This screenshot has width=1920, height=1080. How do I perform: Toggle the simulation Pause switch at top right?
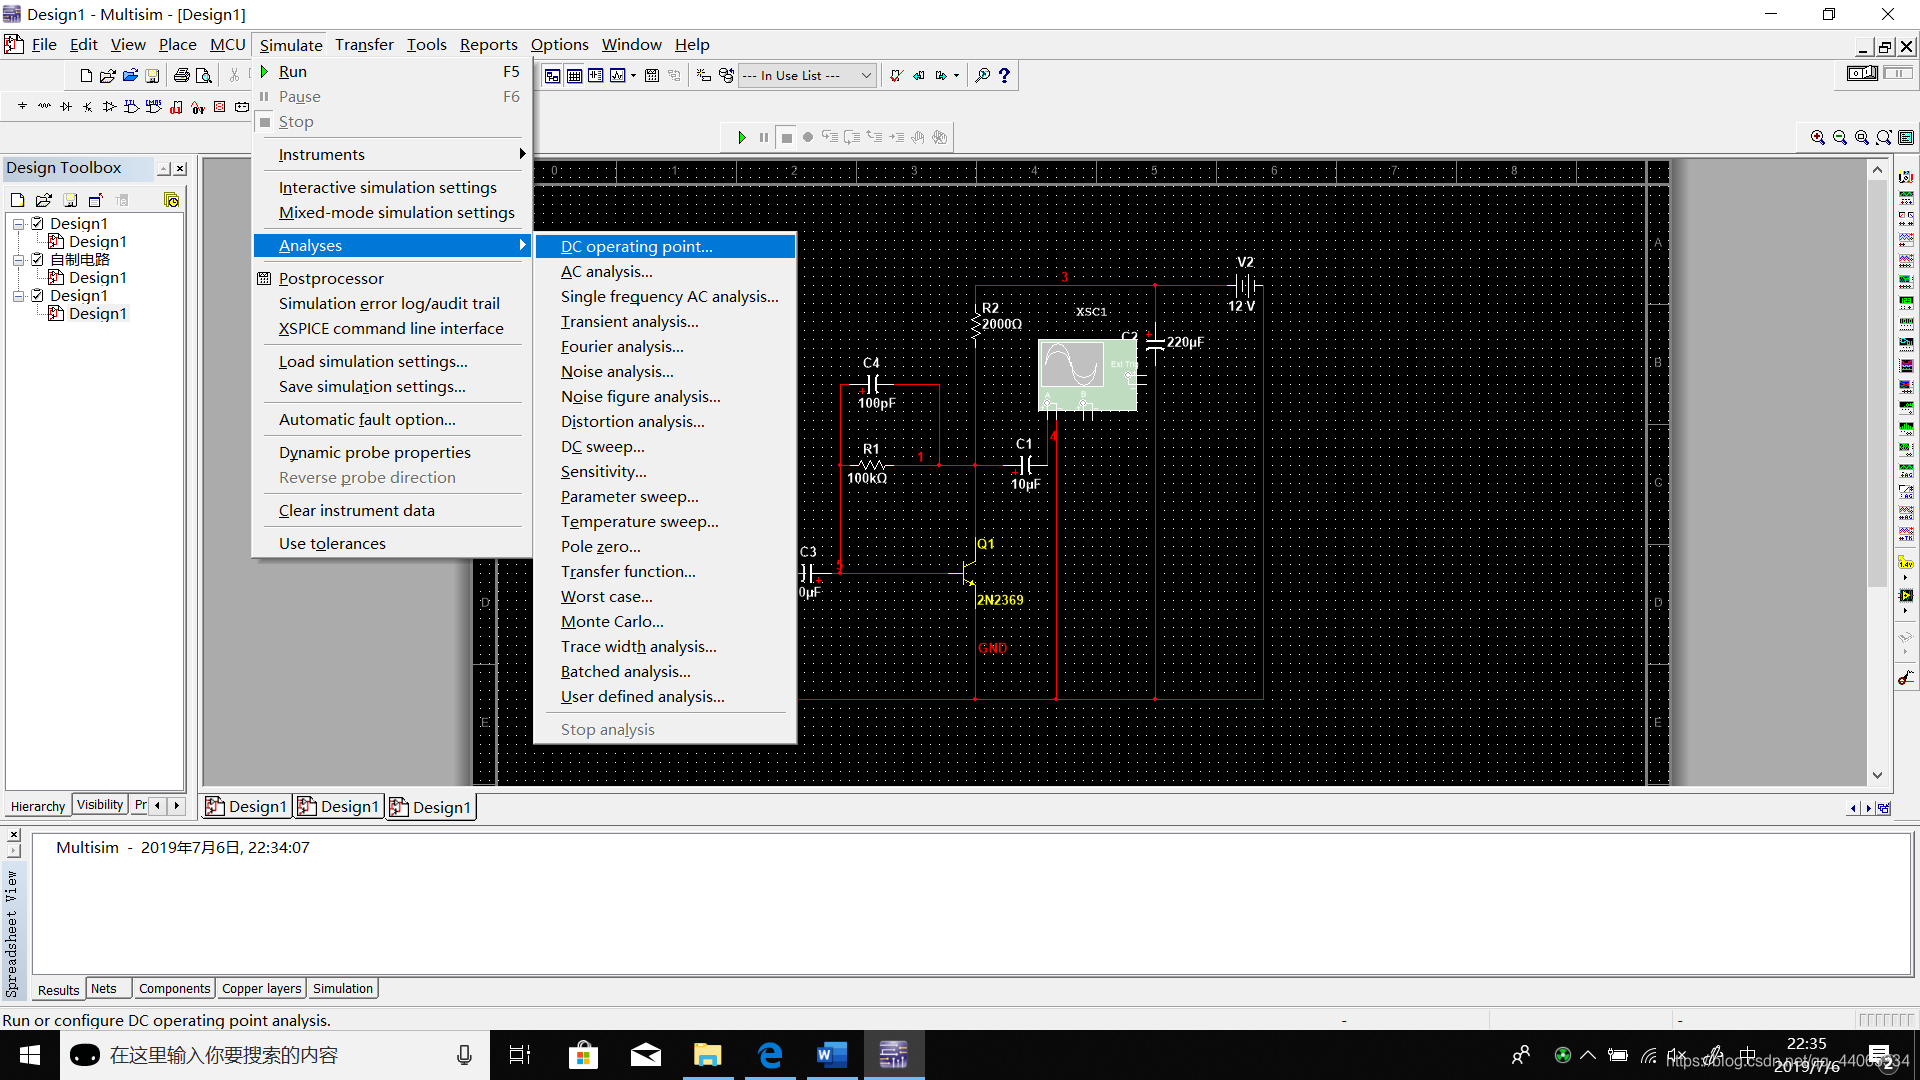coord(1898,74)
